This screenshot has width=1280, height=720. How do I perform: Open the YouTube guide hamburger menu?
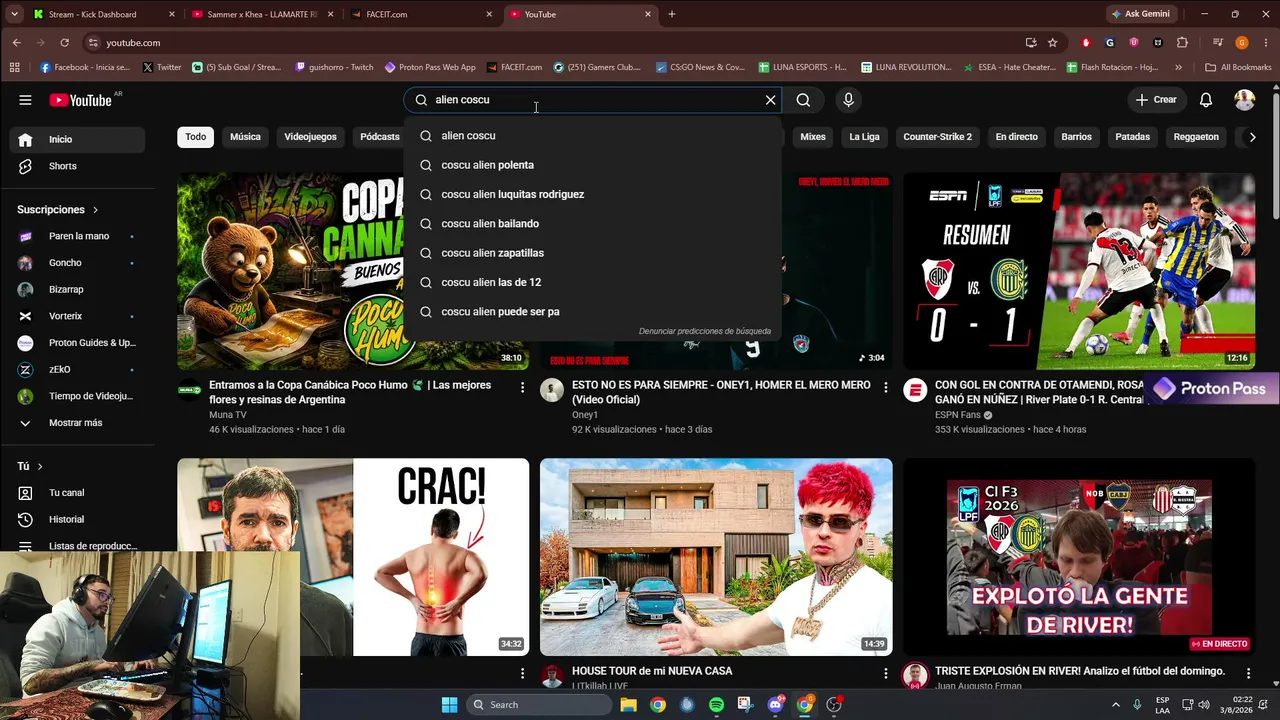coord(25,100)
